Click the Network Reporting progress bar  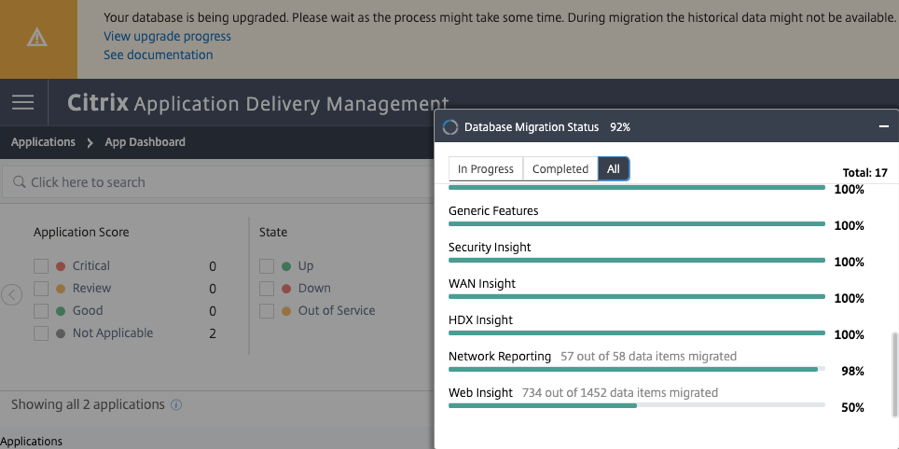click(636, 369)
